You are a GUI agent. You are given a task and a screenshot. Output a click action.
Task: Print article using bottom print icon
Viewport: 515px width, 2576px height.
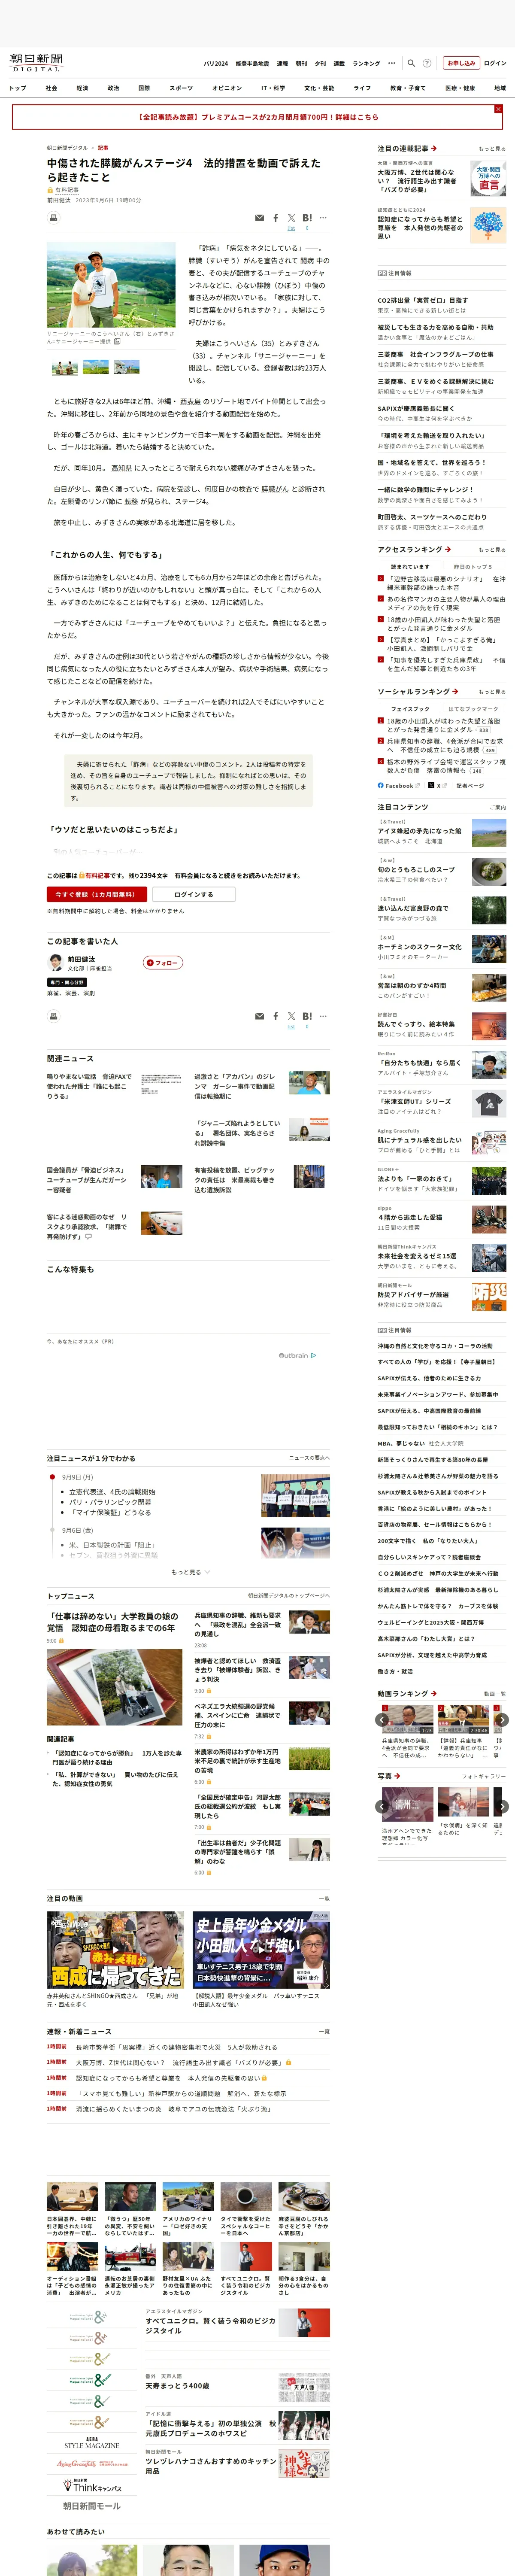(x=54, y=1016)
